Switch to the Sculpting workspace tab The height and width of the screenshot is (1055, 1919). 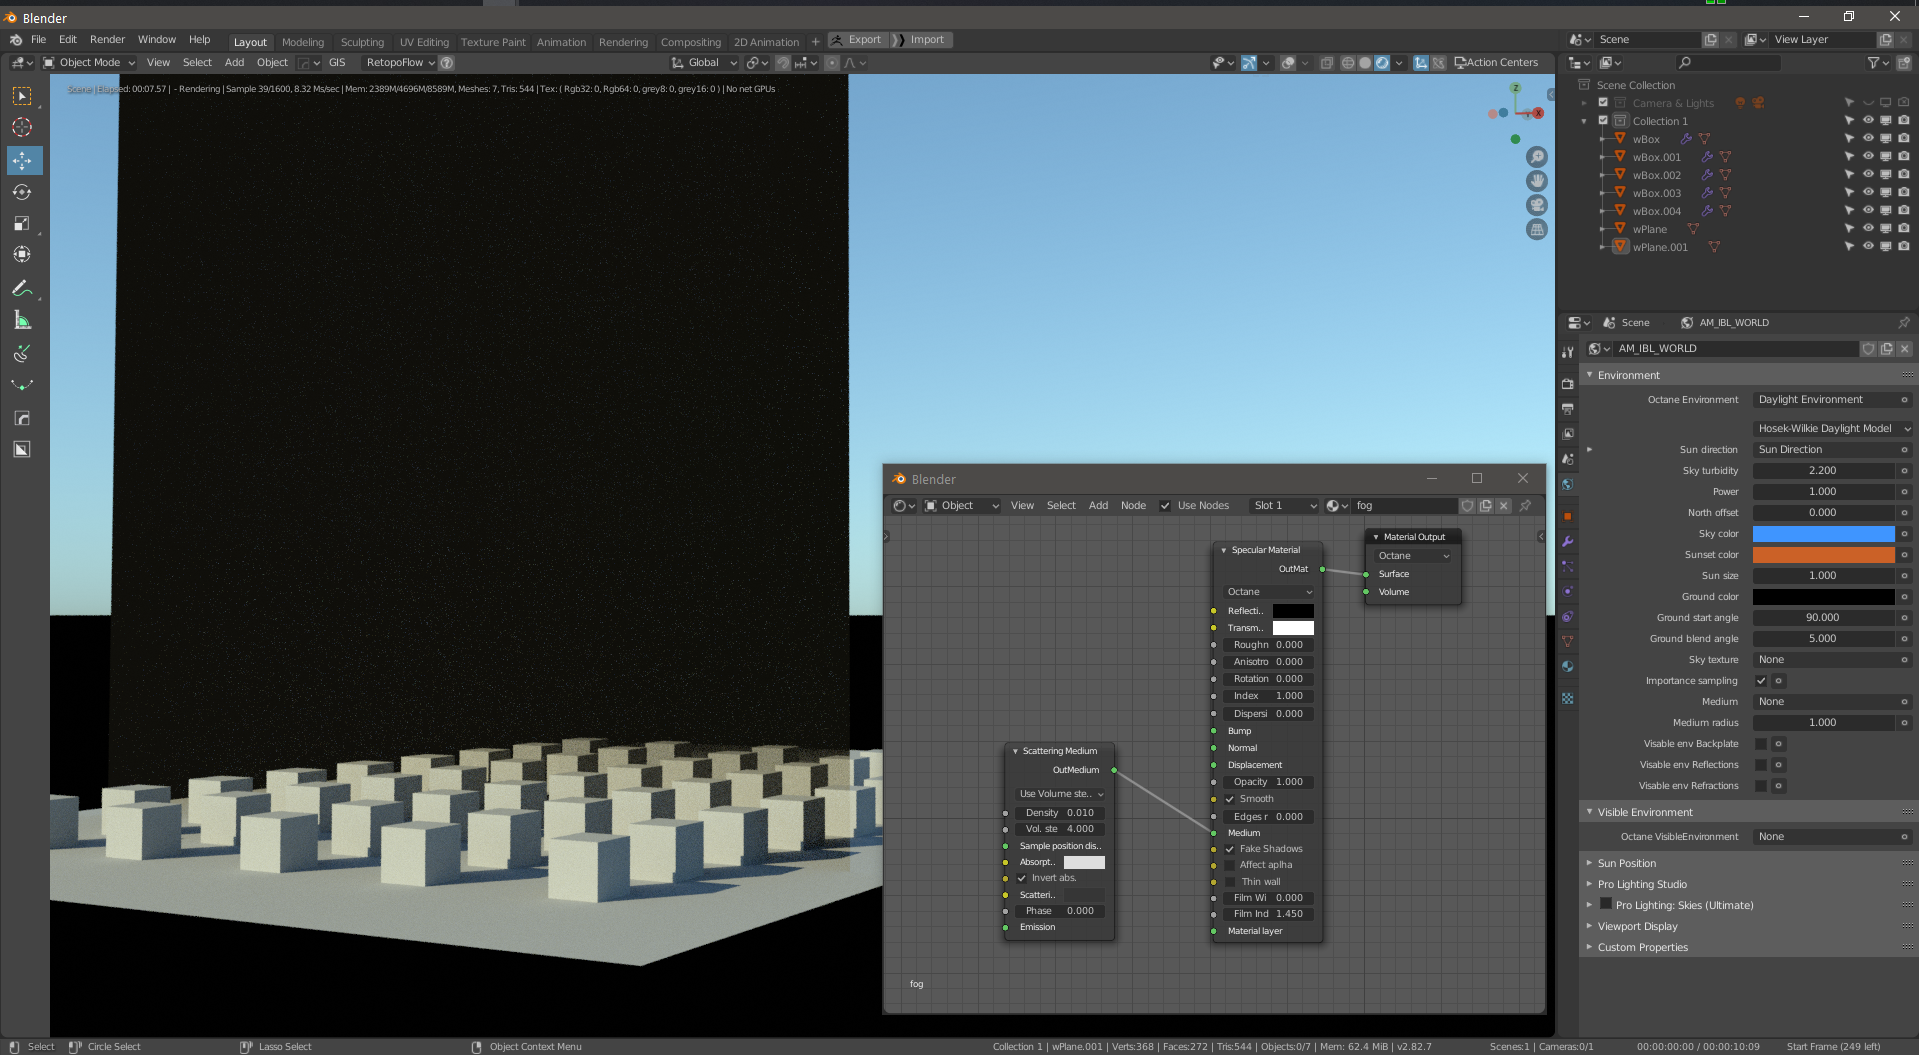[x=362, y=42]
